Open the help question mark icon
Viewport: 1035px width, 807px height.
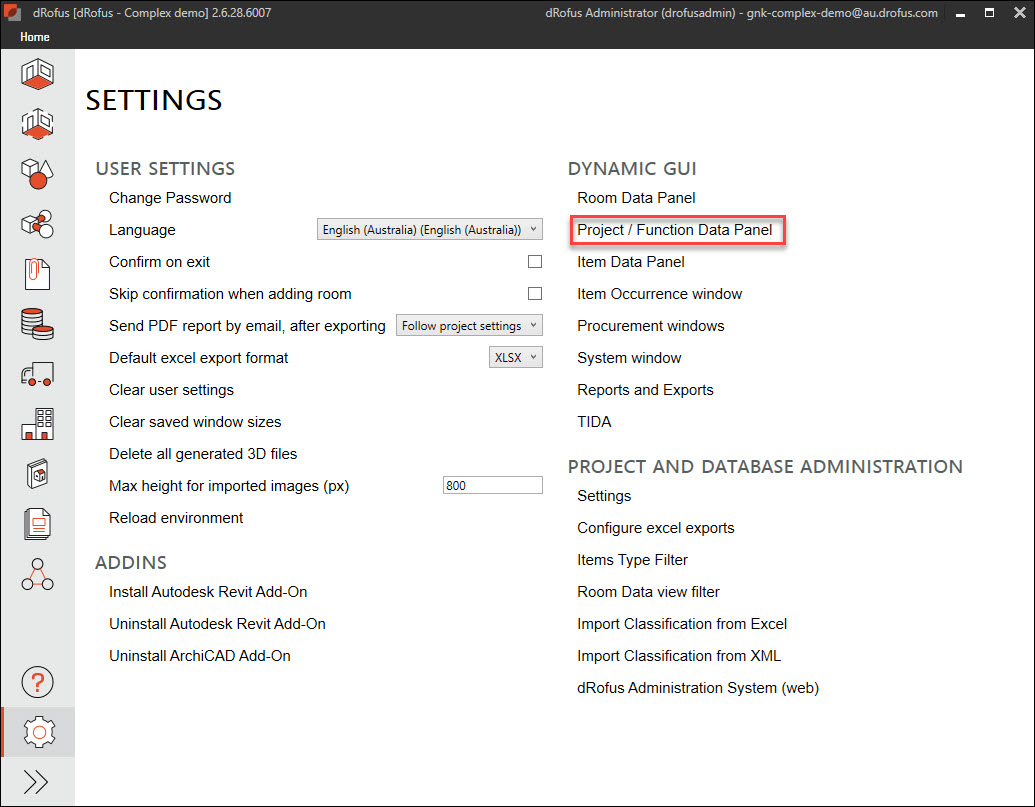tap(37, 682)
